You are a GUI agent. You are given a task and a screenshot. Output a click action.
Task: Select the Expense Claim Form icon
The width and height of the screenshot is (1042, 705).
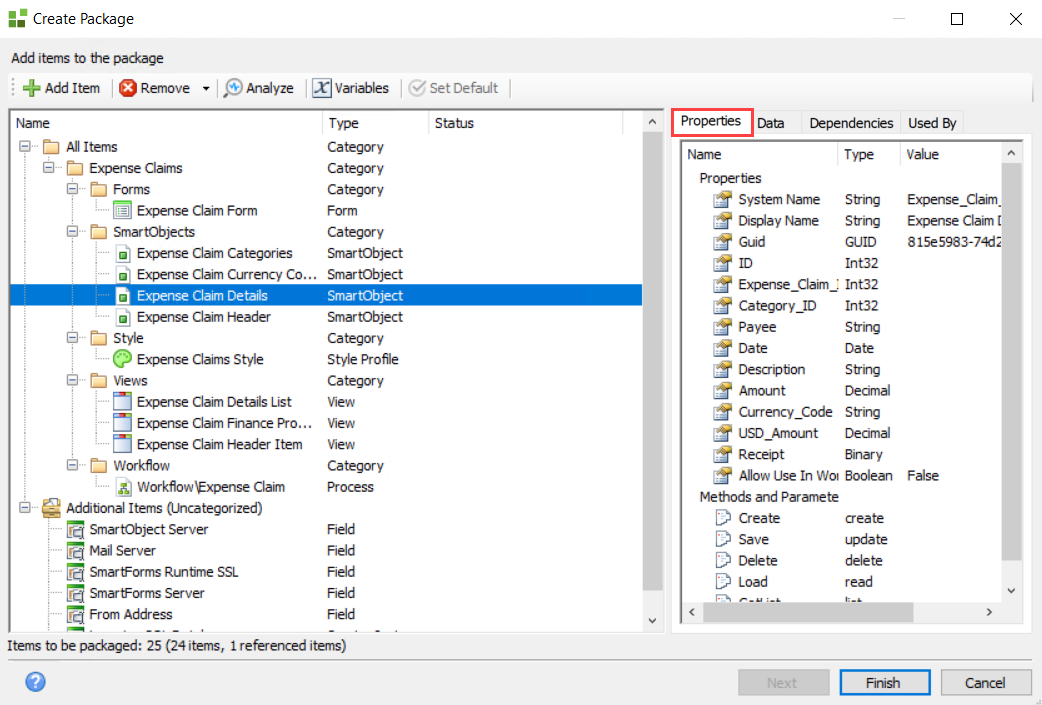(122, 211)
